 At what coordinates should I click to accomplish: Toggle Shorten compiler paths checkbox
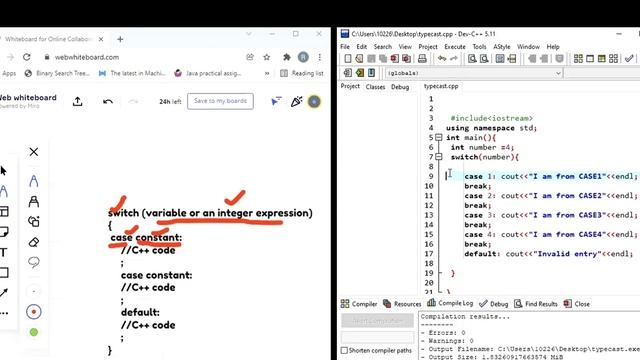[x=344, y=351]
